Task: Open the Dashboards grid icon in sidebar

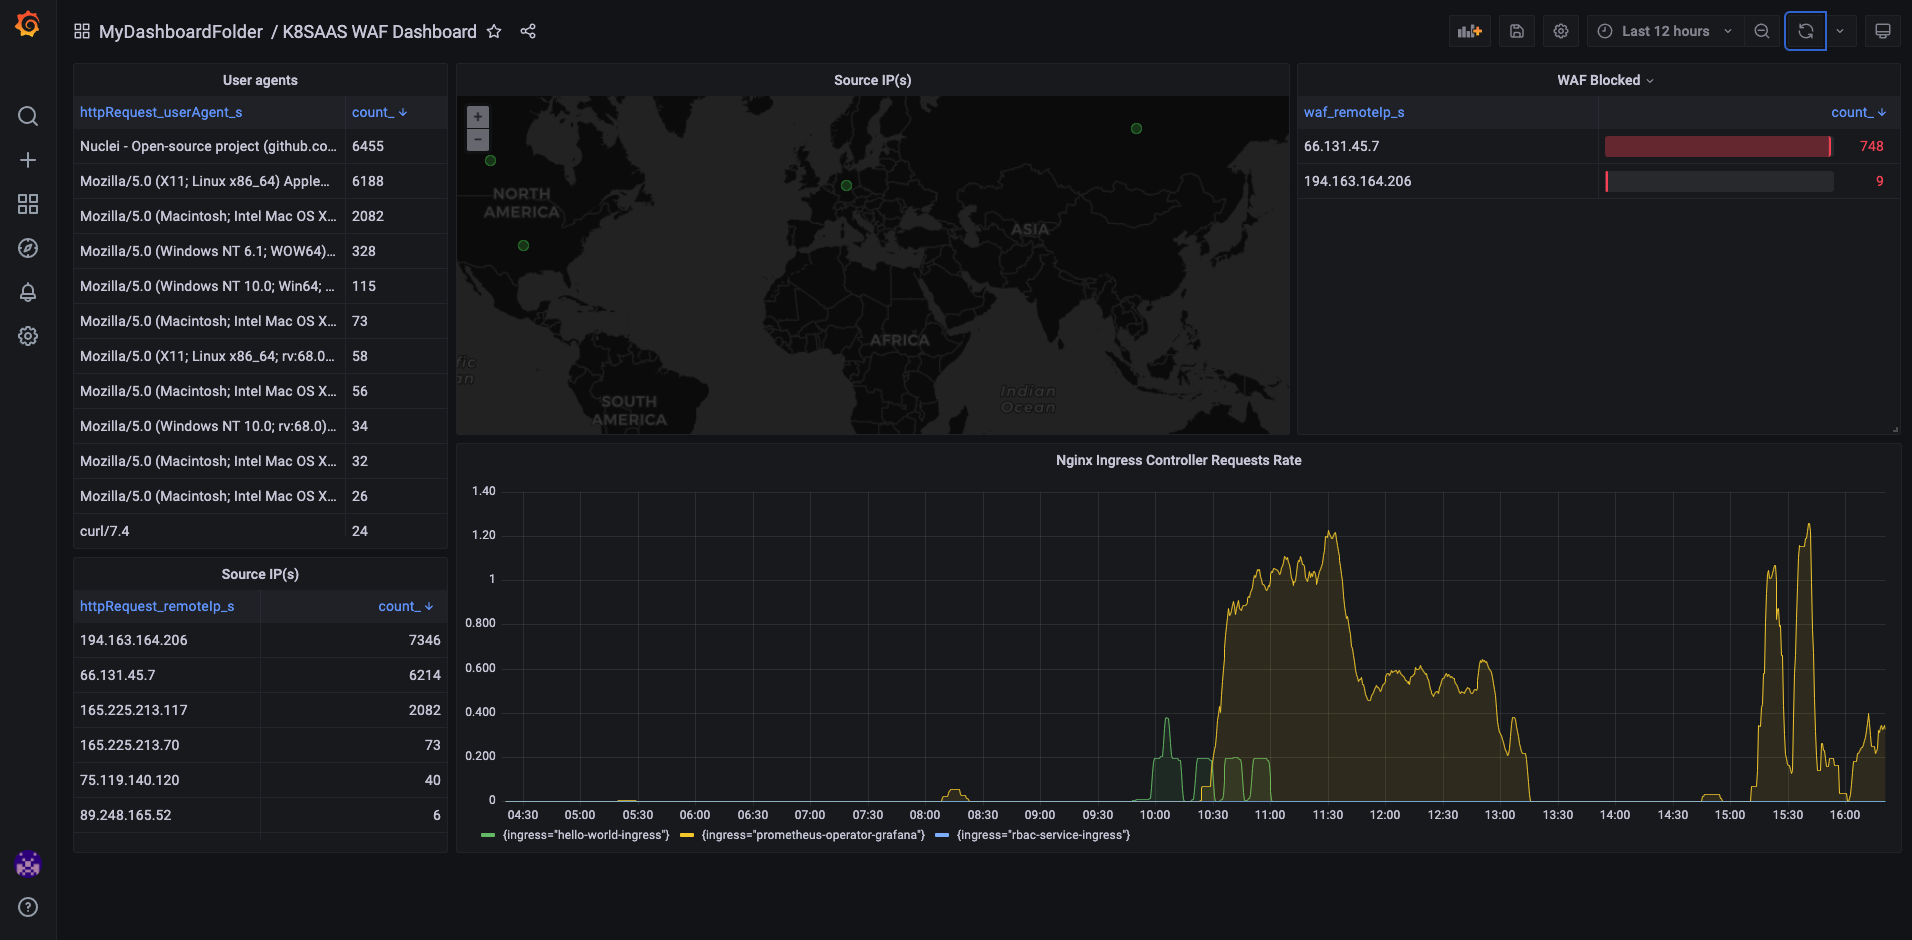Action: [x=28, y=204]
